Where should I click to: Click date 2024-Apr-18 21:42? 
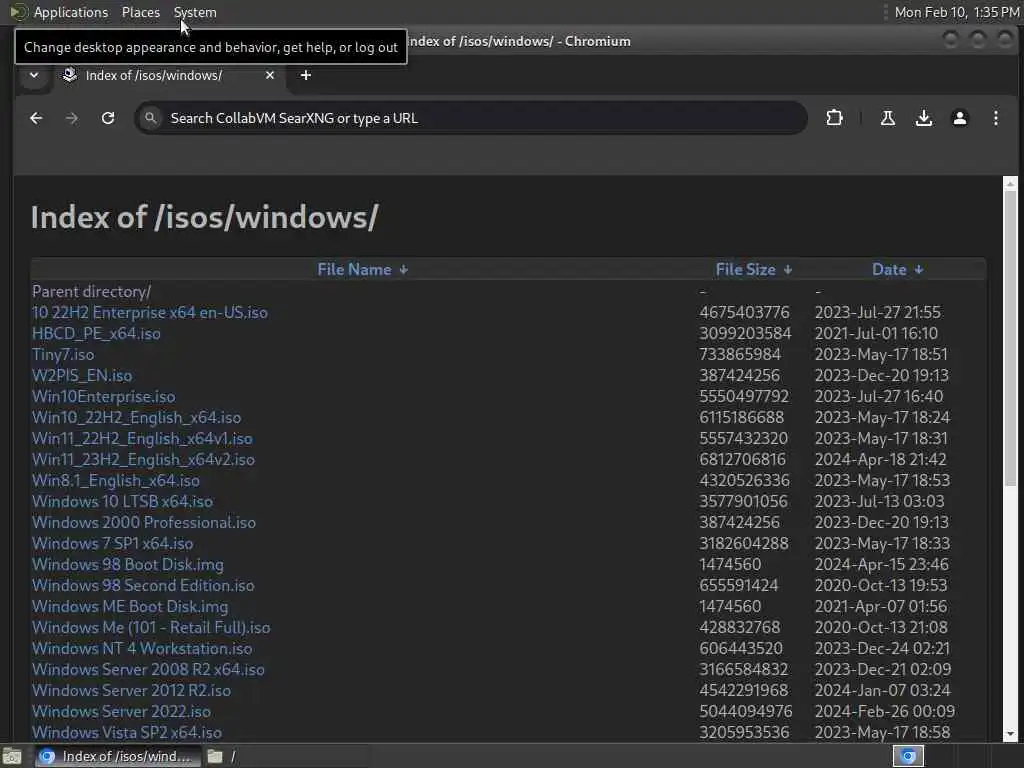(880, 459)
